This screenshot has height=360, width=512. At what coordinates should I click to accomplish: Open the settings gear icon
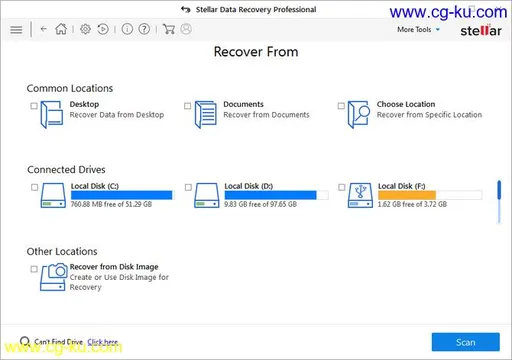(85, 29)
